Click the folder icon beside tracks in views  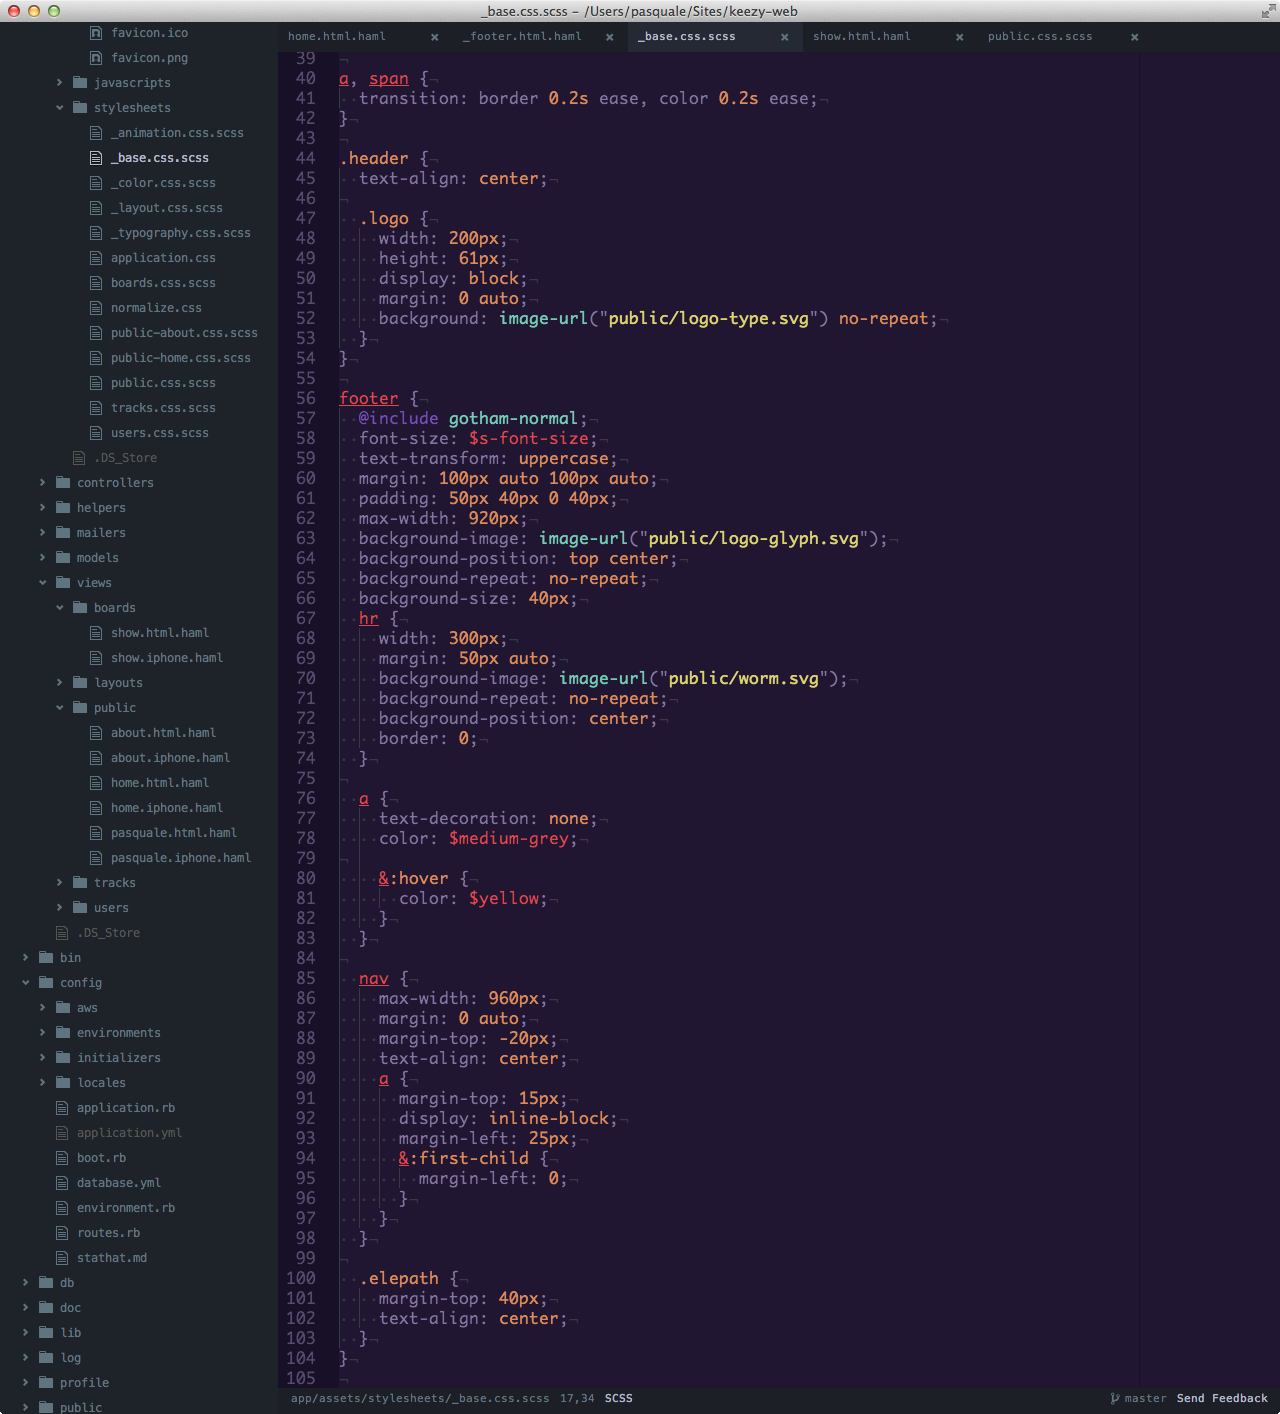pos(80,883)
